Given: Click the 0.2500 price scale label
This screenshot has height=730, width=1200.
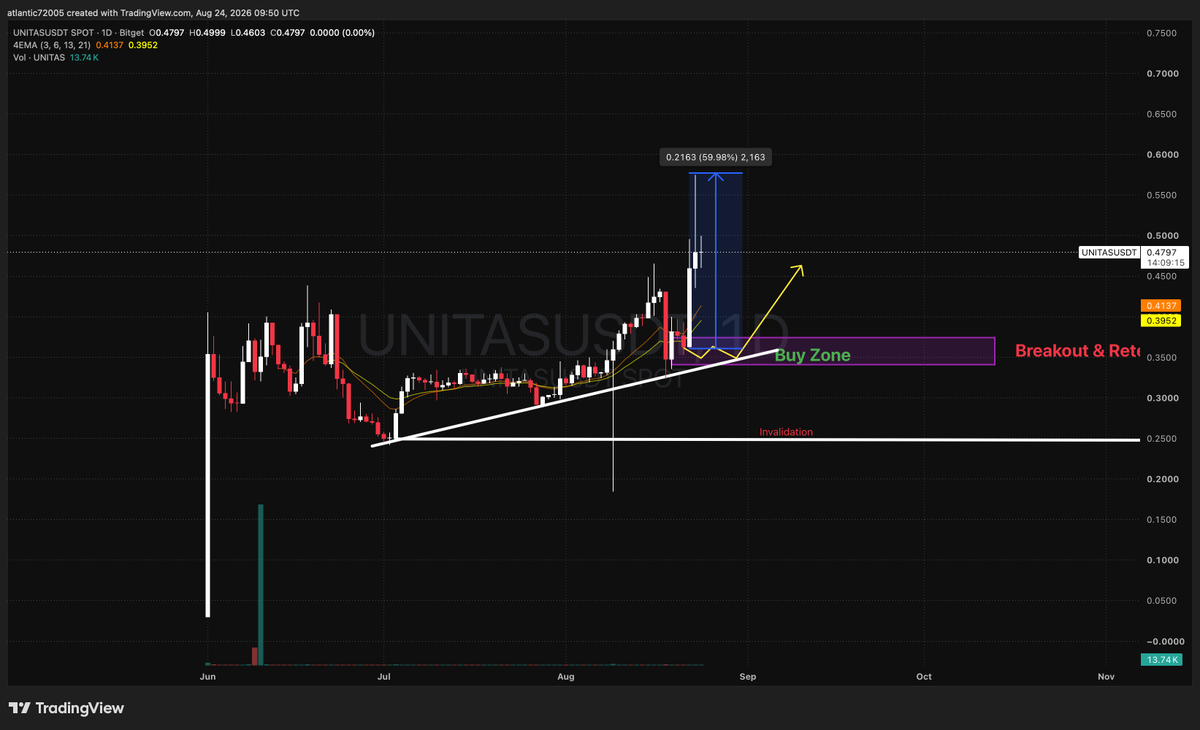Looking at the screenshot, I should point(1162,439).
